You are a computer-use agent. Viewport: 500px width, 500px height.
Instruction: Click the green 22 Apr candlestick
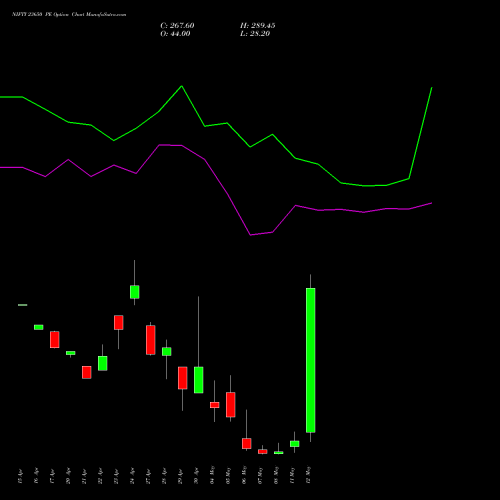[x=103, y=363]
